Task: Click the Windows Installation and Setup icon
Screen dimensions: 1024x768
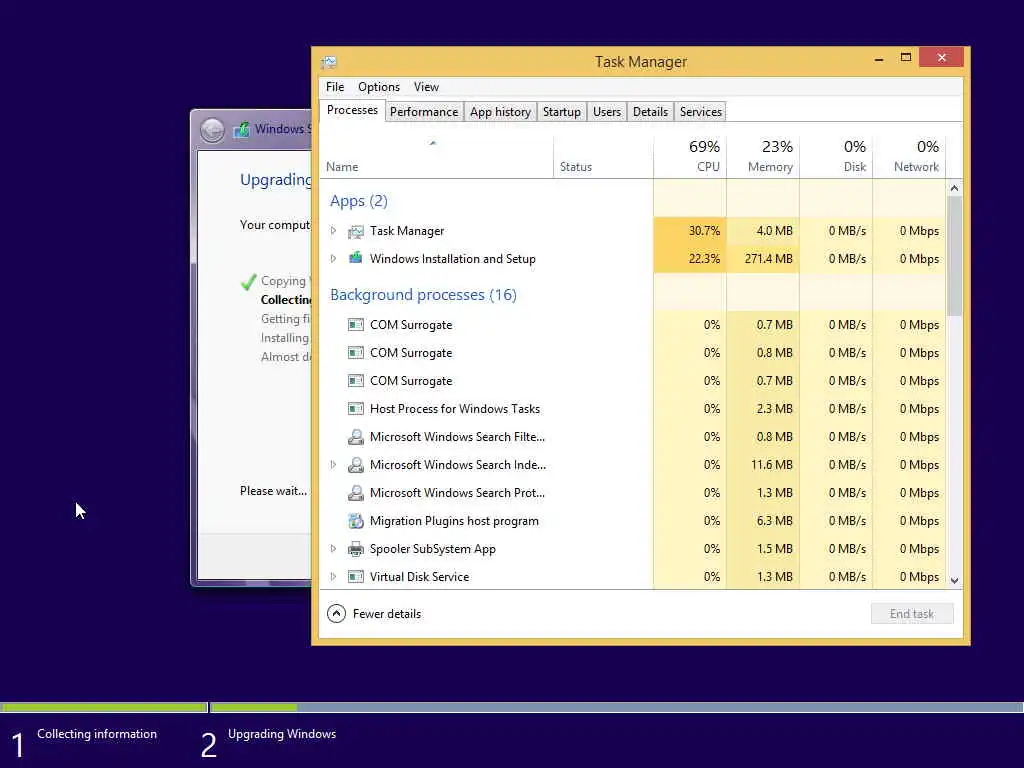Action: pos(356,258)
